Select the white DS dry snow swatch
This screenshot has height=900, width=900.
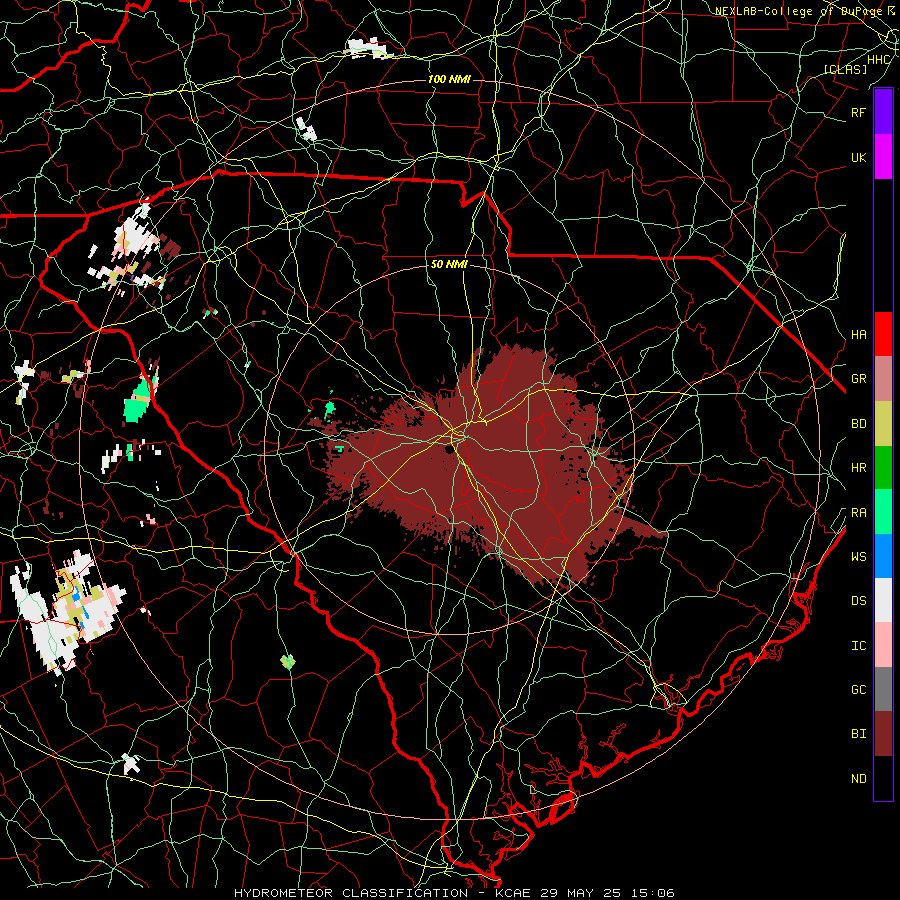883,600
